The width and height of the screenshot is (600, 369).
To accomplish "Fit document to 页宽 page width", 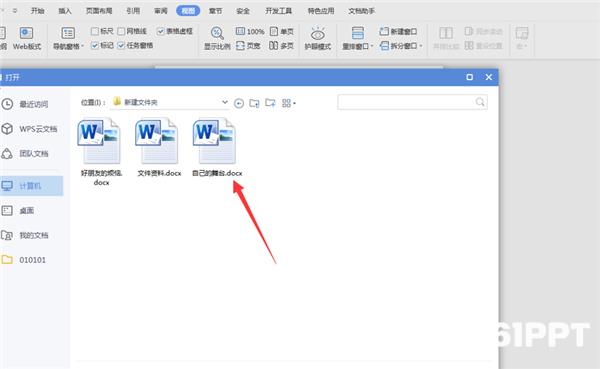I will click(x=248, y=46).
